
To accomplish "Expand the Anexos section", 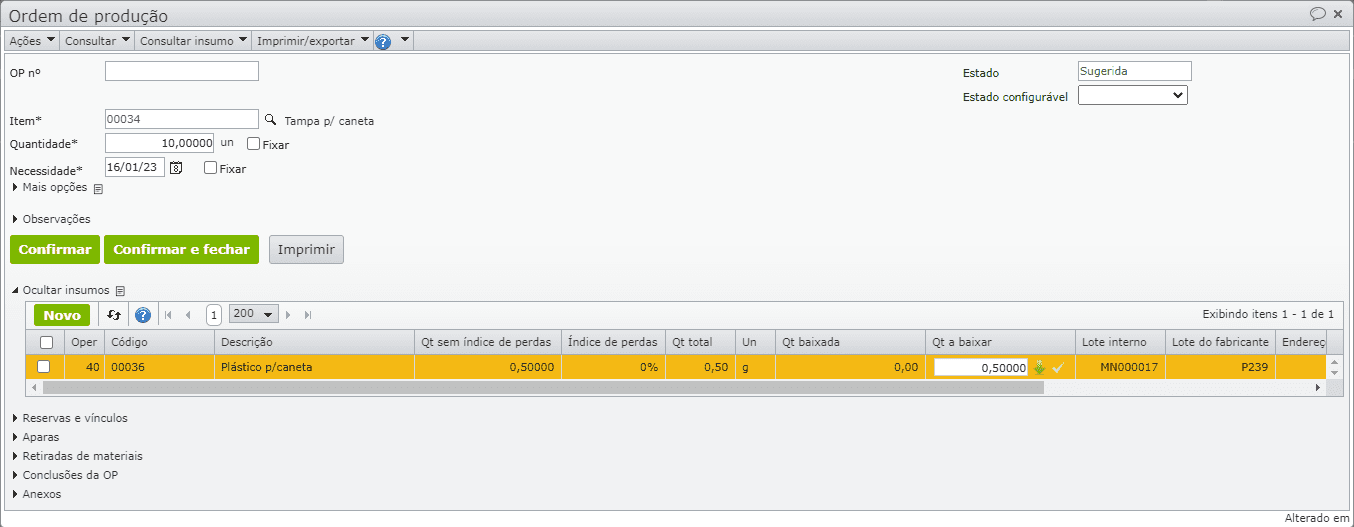I will pyautogui.click(x=36, y=494).
